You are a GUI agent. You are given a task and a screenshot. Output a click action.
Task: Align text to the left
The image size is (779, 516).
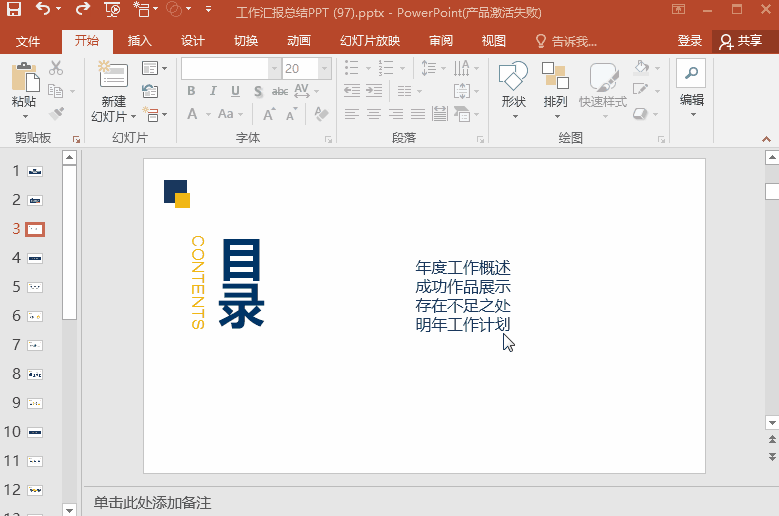pyautogui.click(x=352, y=114)
